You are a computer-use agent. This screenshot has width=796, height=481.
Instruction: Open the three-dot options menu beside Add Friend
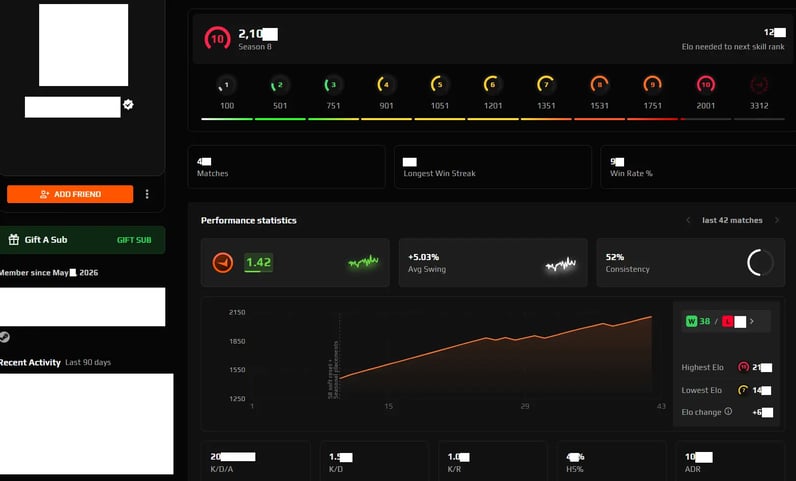click(147, 194)
